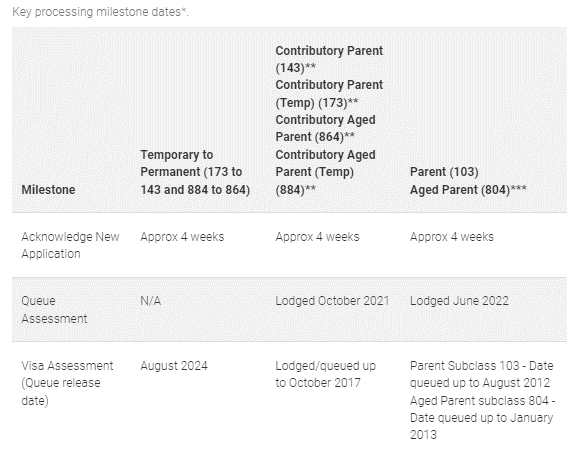
Task: Click 'Contributory Aged Parent (Temp) (884)' header text
Action: point(325,172)
